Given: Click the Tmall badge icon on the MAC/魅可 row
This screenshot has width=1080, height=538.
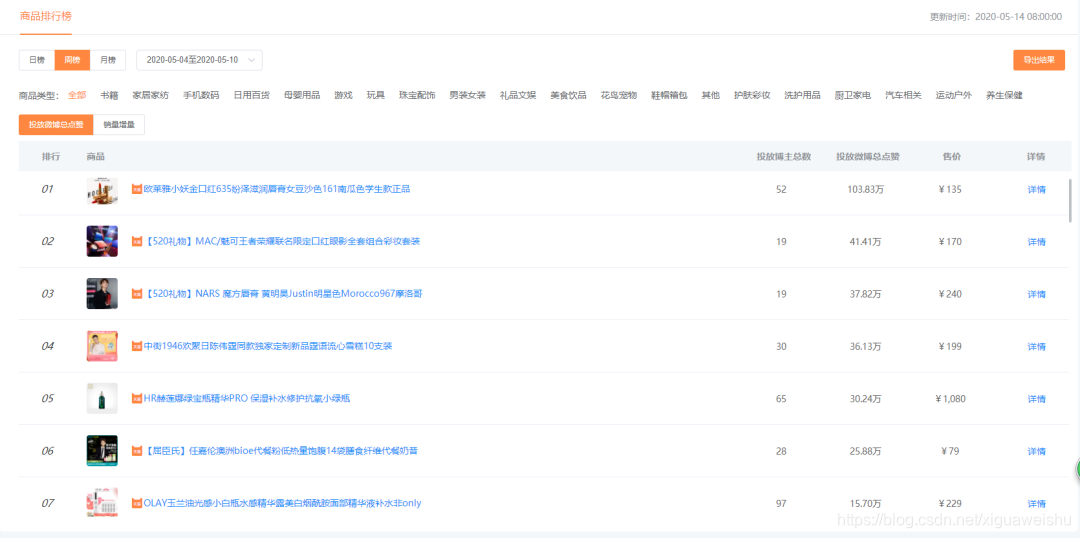Looking at the screenshot, I should click(137, 242).
